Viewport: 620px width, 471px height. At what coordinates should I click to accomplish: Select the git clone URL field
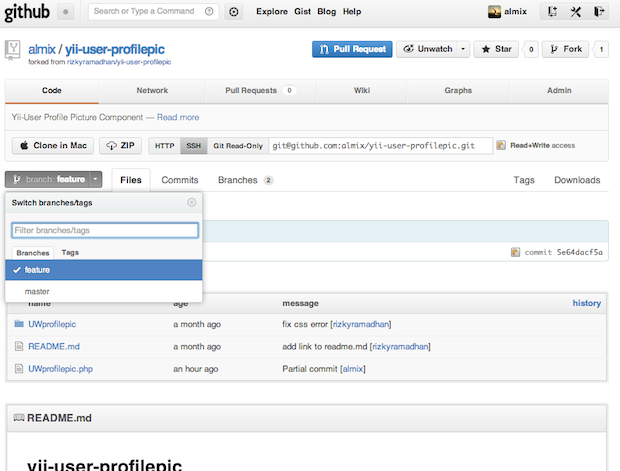[x=381, y=146]
